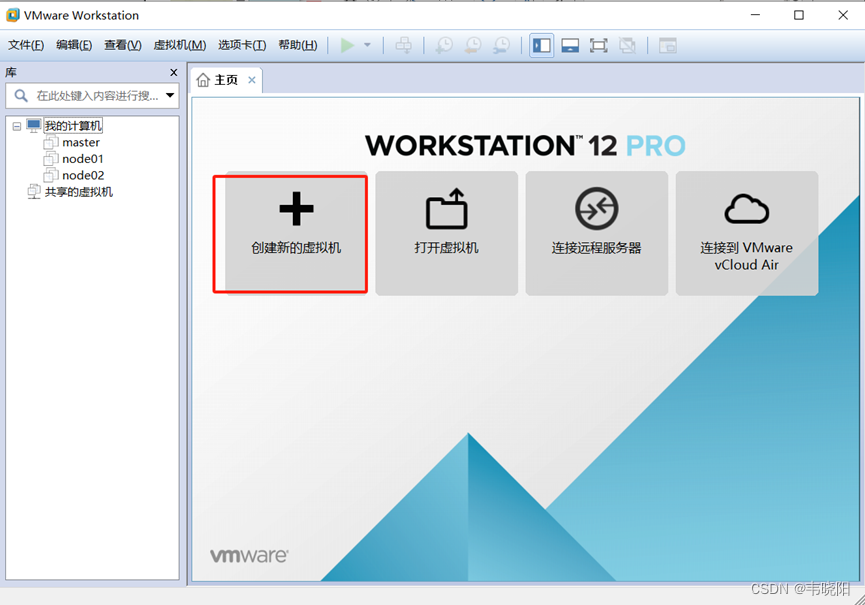The image size is (865, 605).
Task: Open the 选项卡(T) menu
Action: tap(242, 45)
